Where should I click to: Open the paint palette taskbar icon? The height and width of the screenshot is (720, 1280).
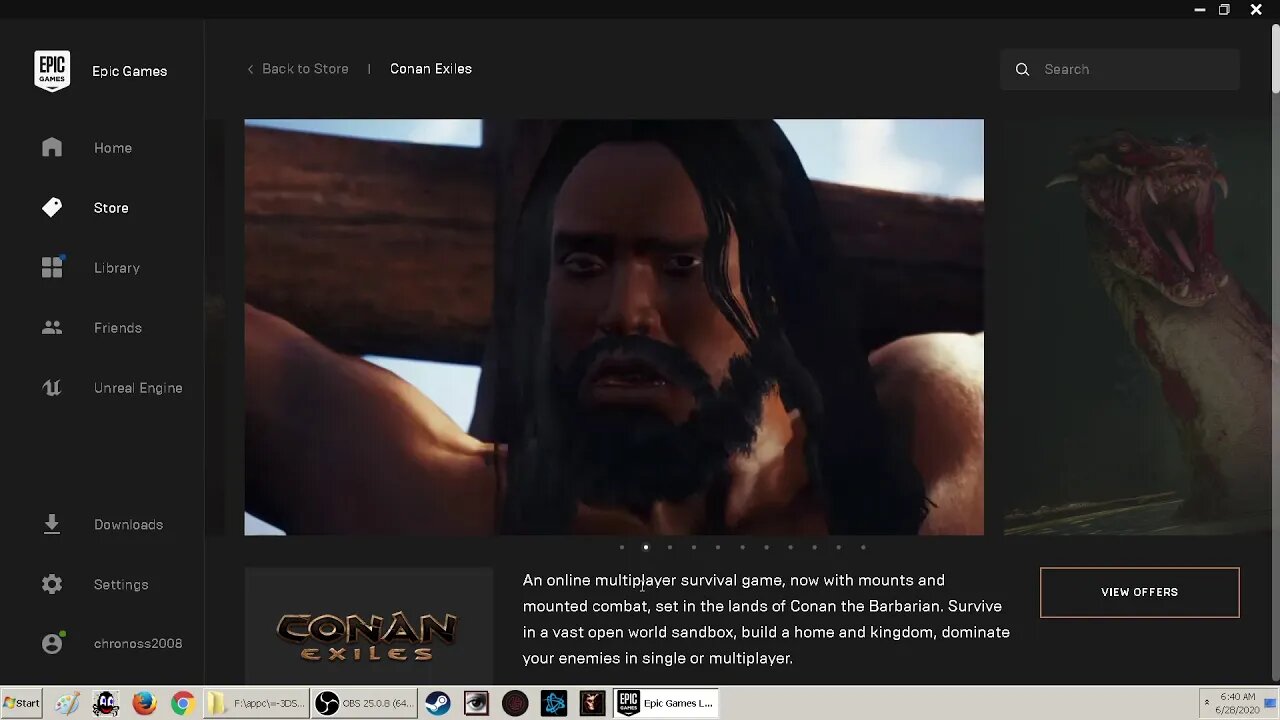point(67,703)
